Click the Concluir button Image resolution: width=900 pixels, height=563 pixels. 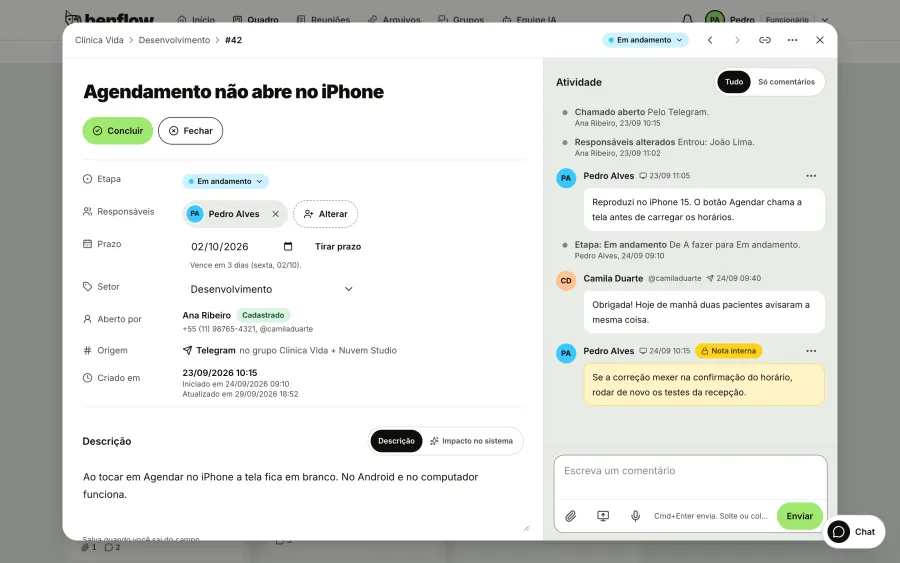coord(118,131)
